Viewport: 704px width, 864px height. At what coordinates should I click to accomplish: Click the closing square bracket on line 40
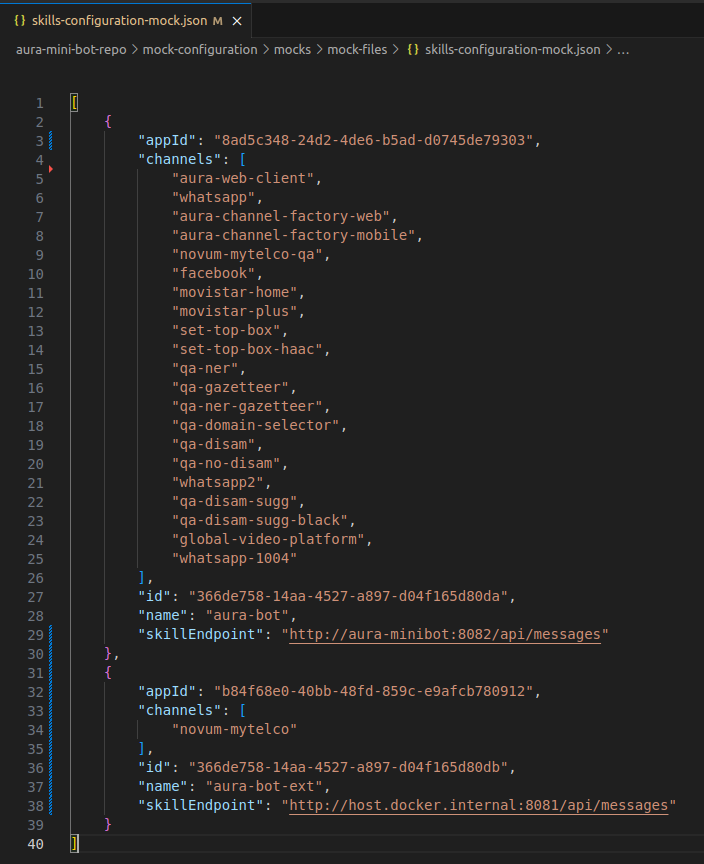click(74, 844)
